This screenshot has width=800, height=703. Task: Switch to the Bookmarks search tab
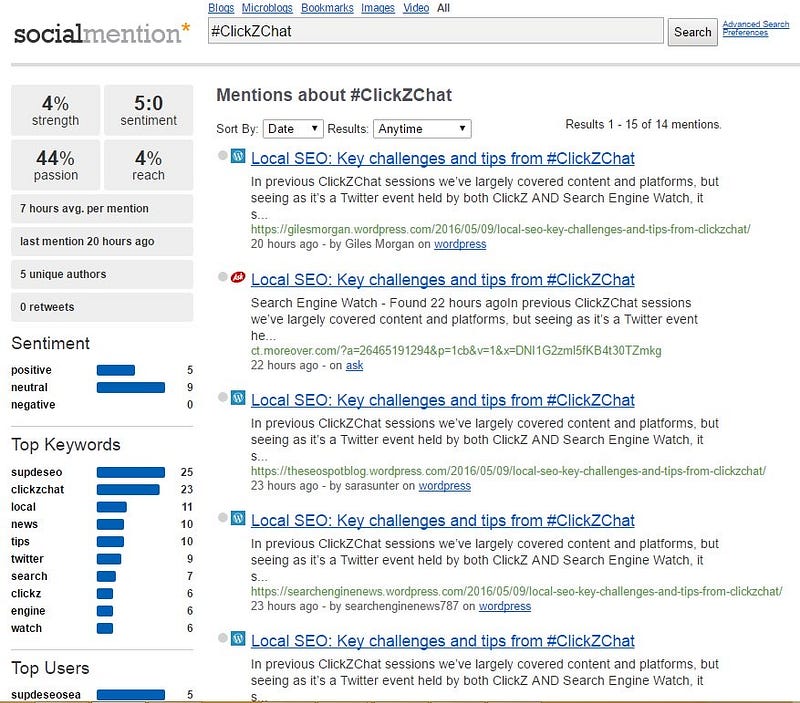pos(327,8)
